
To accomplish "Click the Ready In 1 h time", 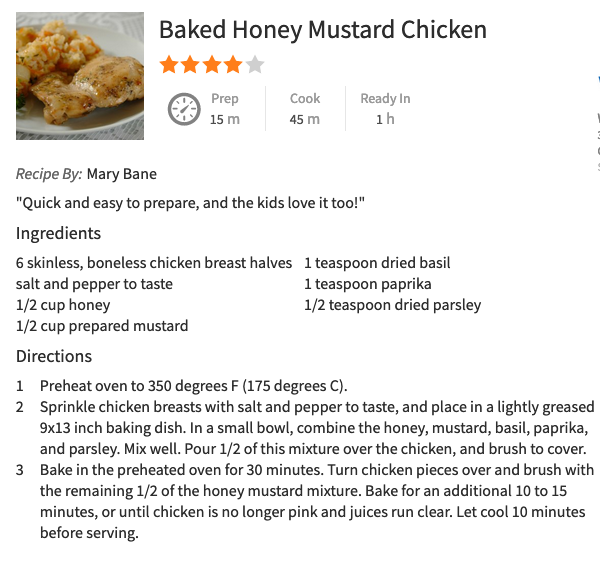I will (385, 109).
